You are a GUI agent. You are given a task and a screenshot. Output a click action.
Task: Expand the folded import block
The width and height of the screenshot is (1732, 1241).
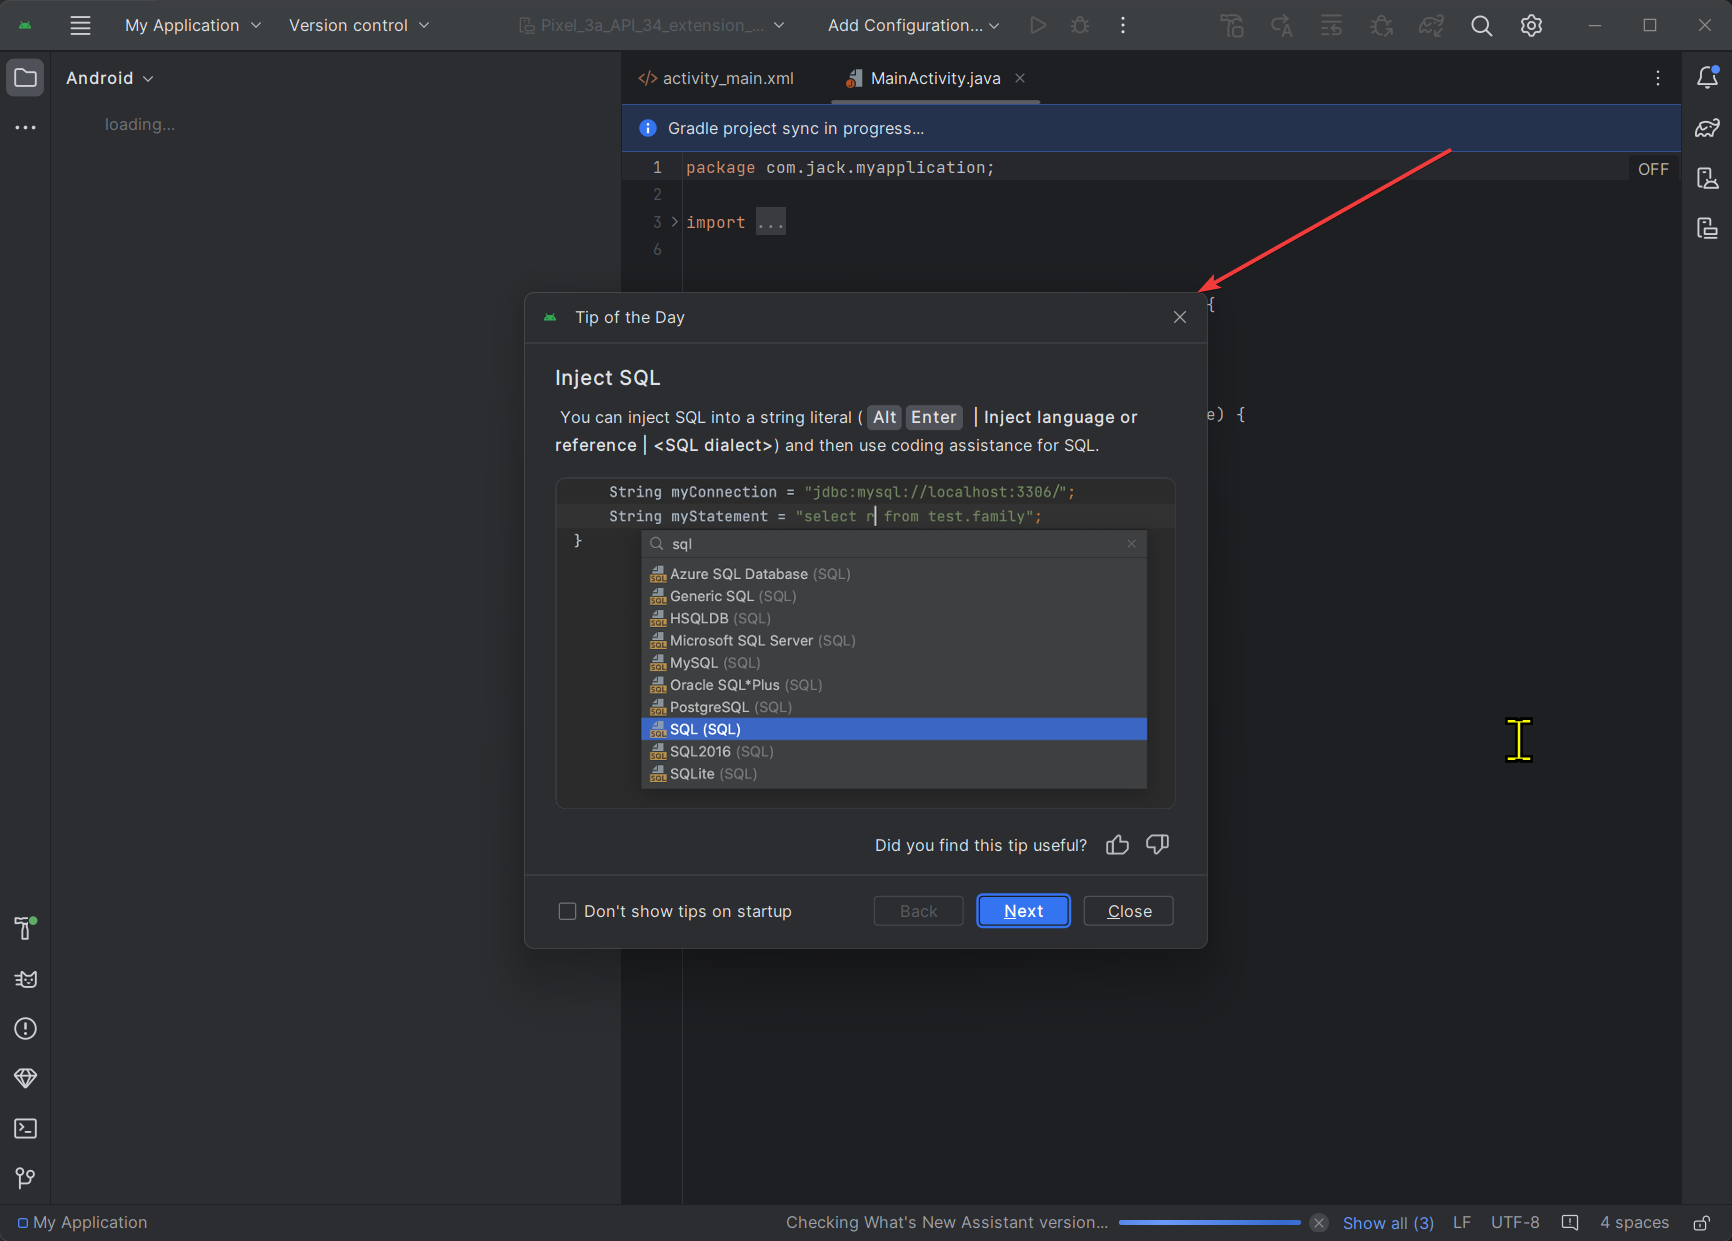pyautogui.click(x=674, y=222)
